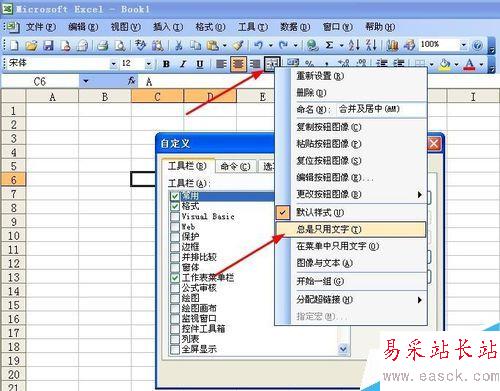Screen dimensions: 500x391
Task: Click the Spelling check icon
Action: (141, 45)
